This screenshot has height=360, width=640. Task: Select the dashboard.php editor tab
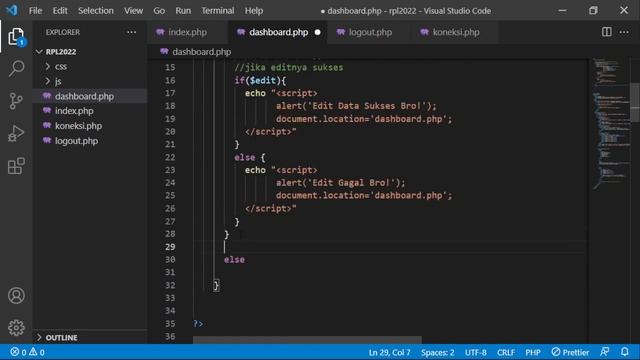coord(278,32)
